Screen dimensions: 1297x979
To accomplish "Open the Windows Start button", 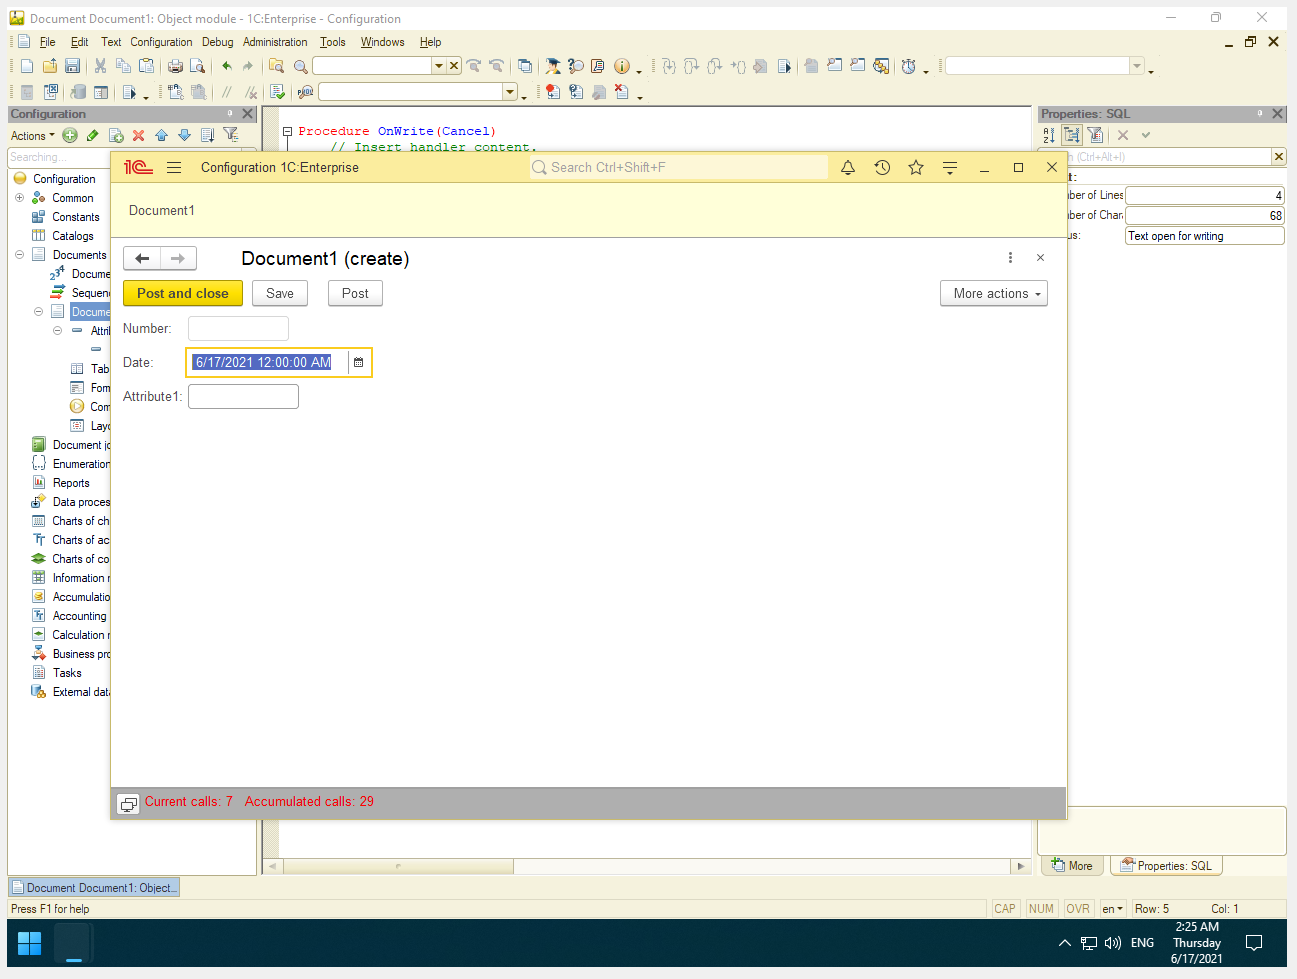I will coord(30,943).
